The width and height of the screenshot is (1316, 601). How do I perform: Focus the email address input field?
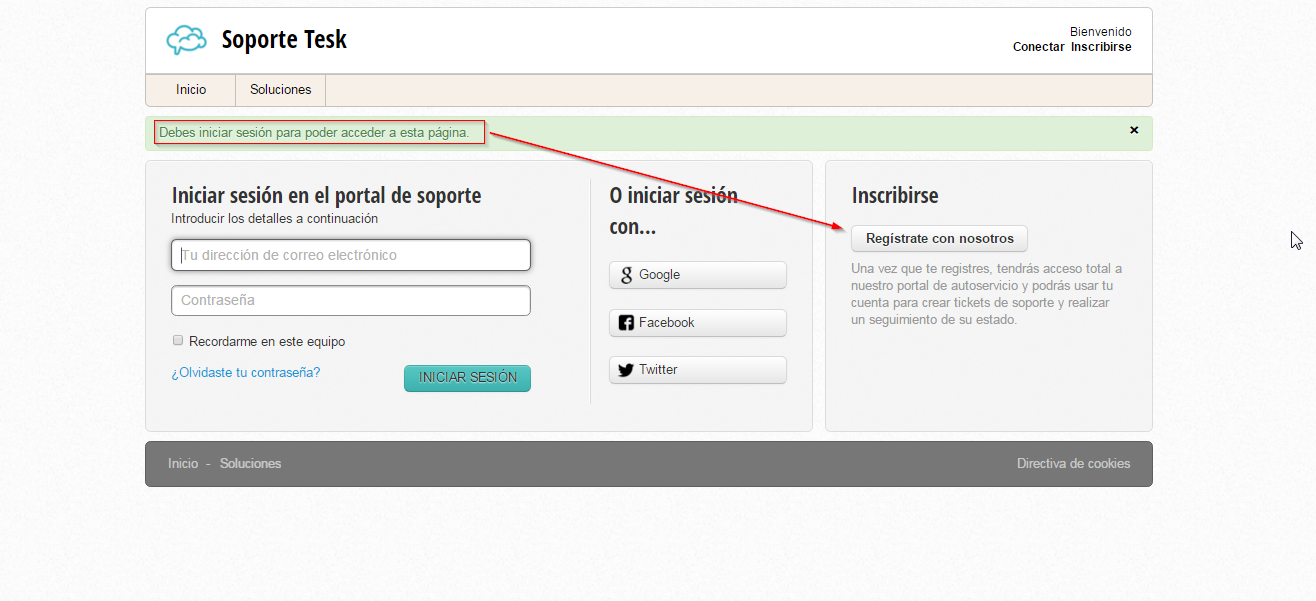coord(351,255)
